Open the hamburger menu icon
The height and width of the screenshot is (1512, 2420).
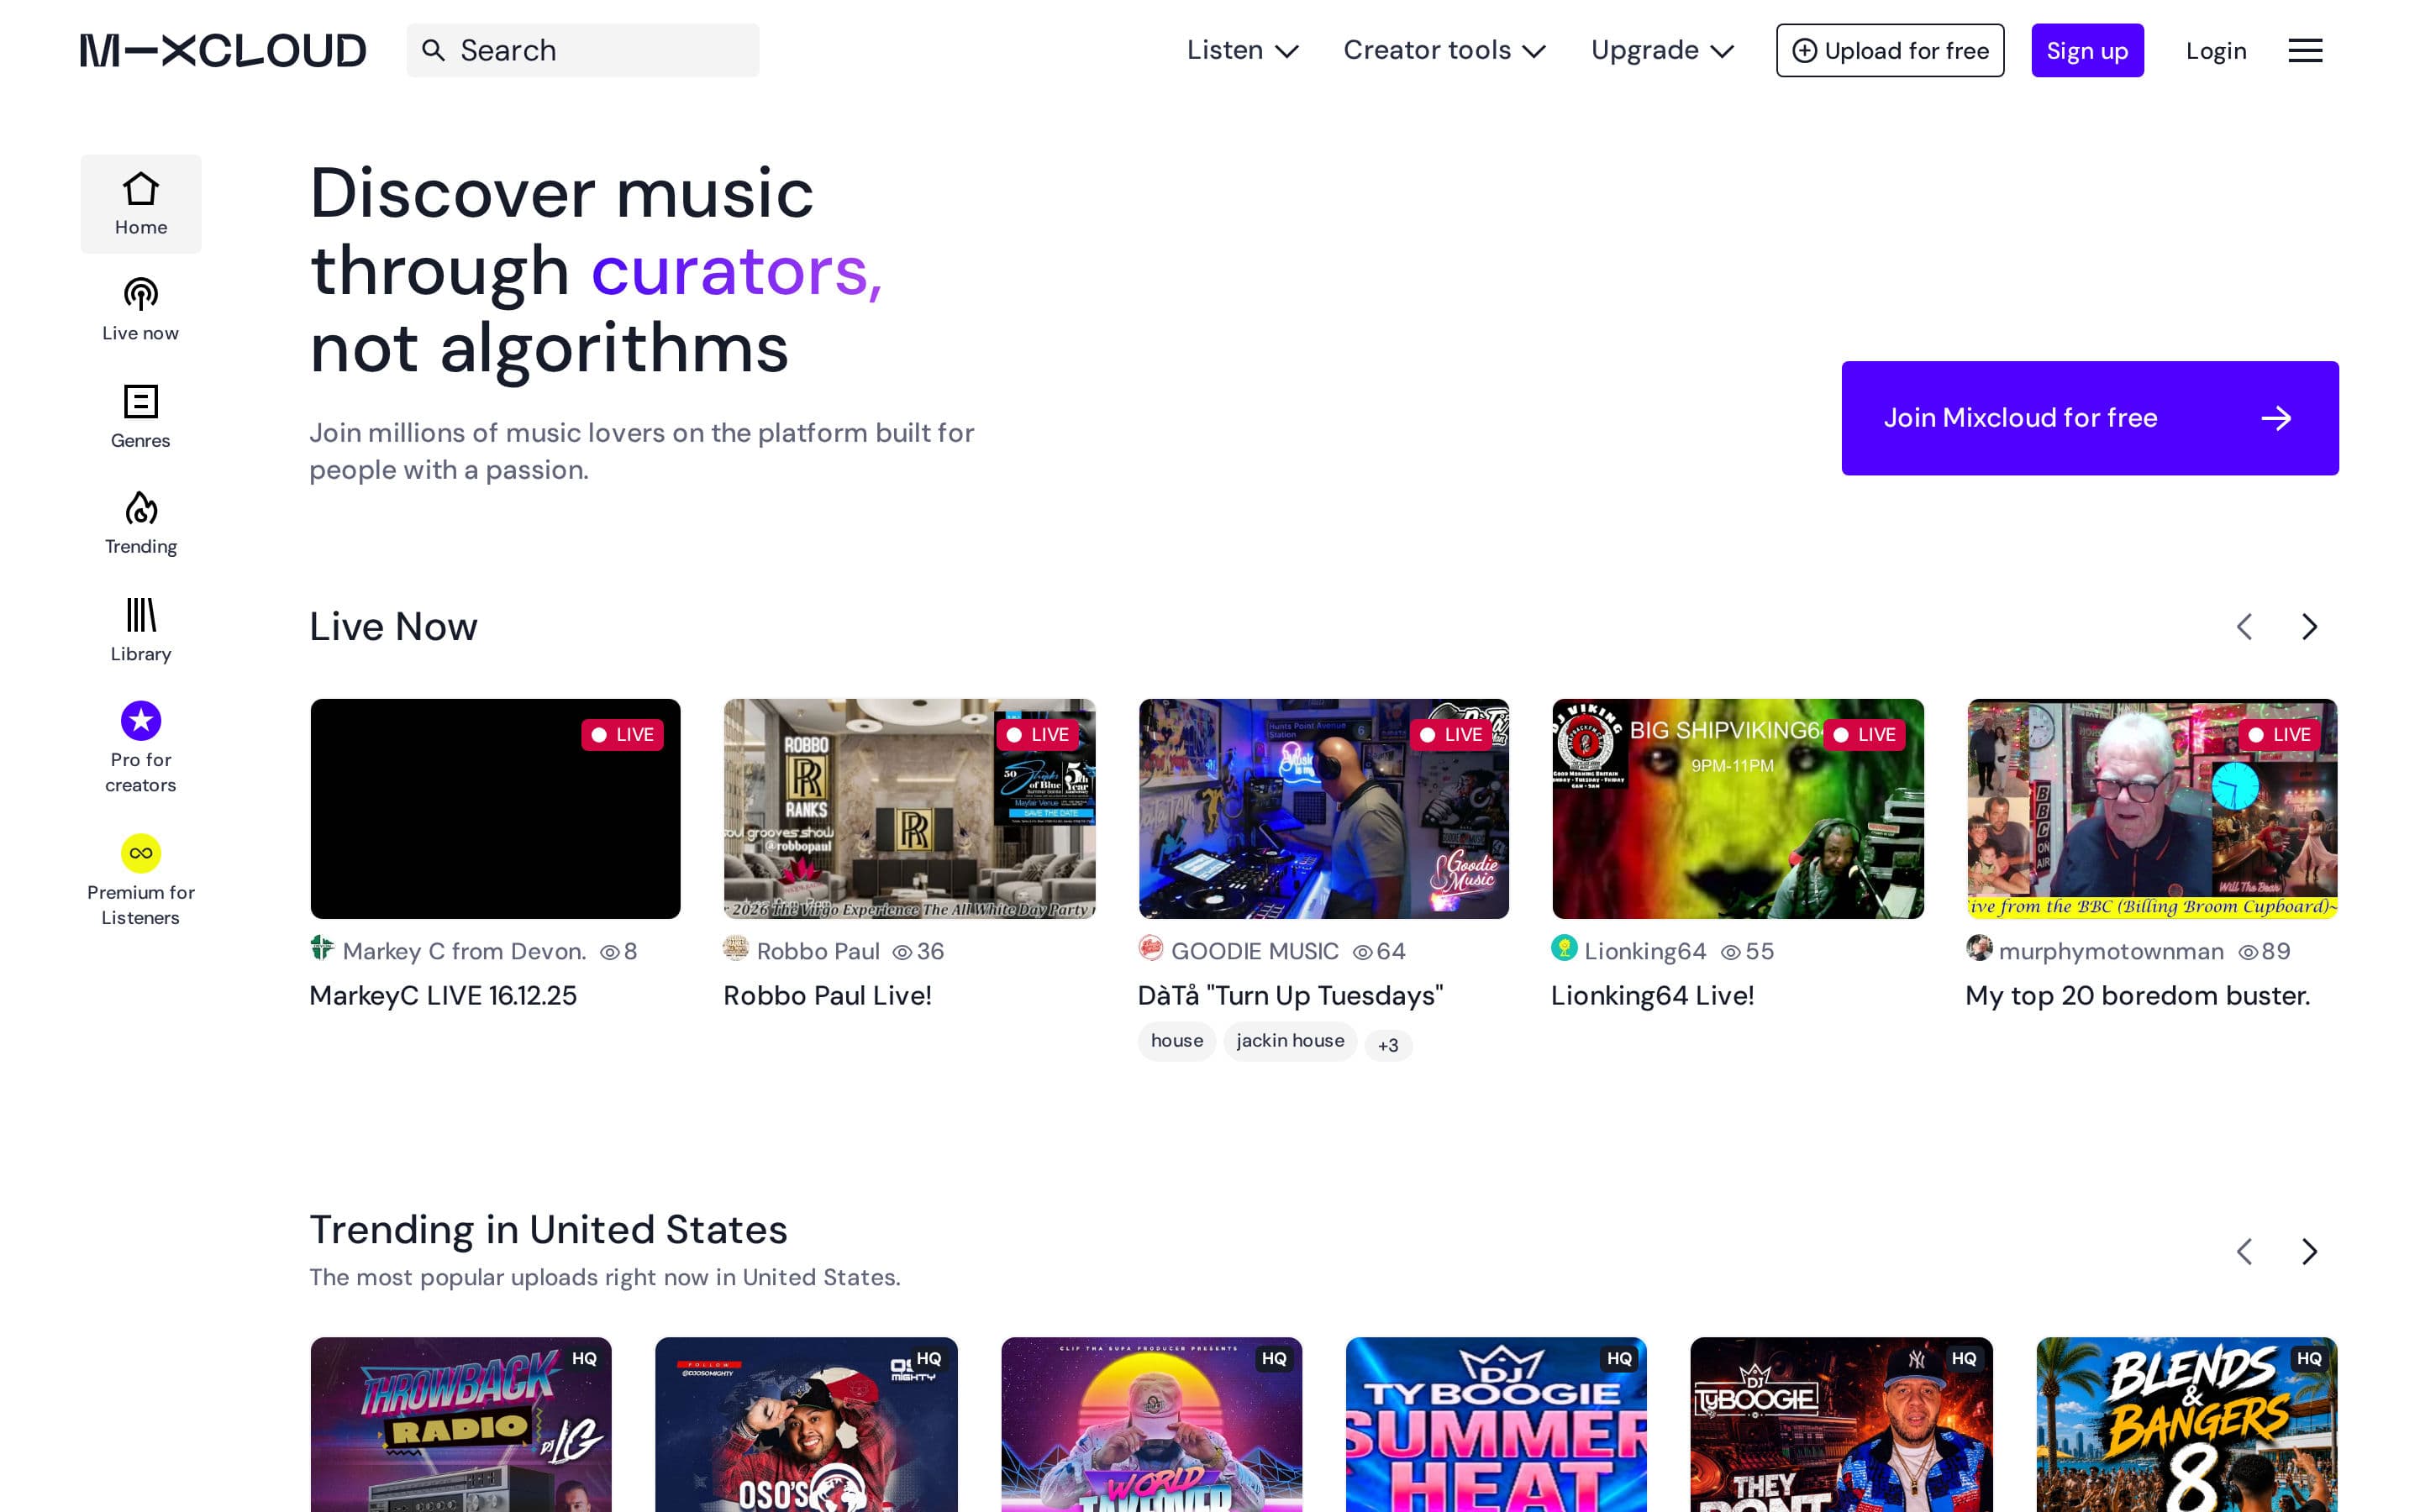(2305, 50)
